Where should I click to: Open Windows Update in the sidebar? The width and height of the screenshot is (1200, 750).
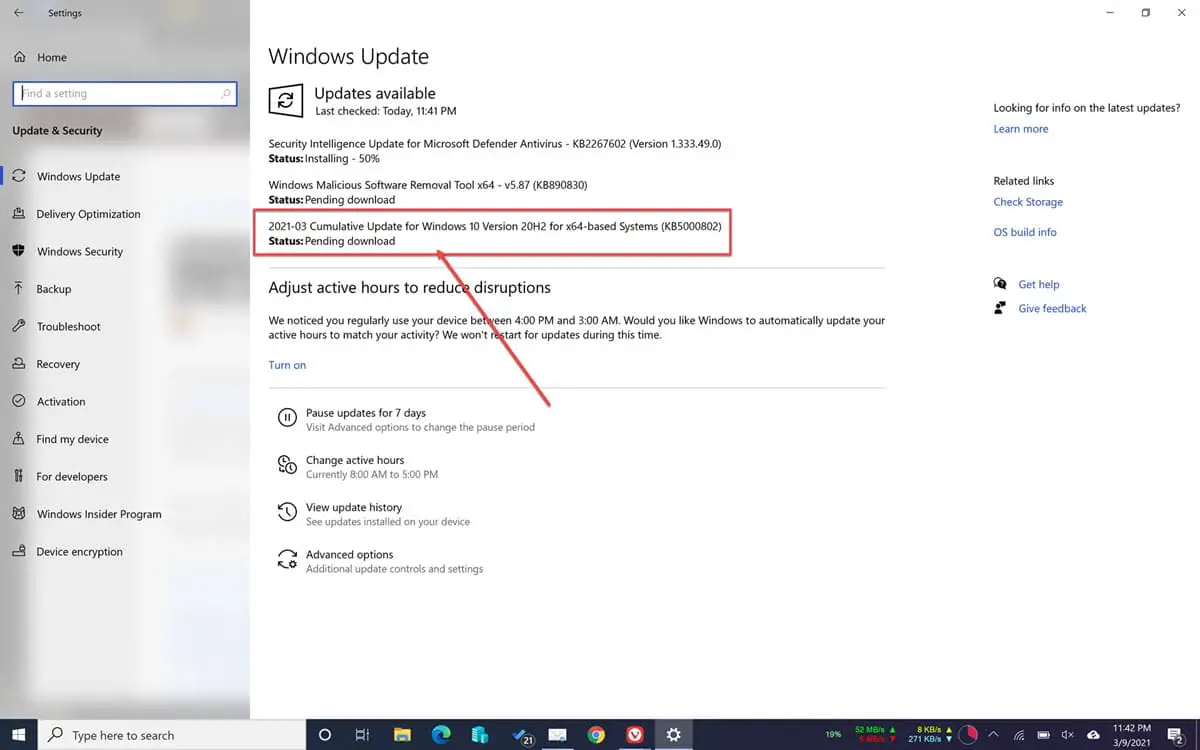coord(78,177)
